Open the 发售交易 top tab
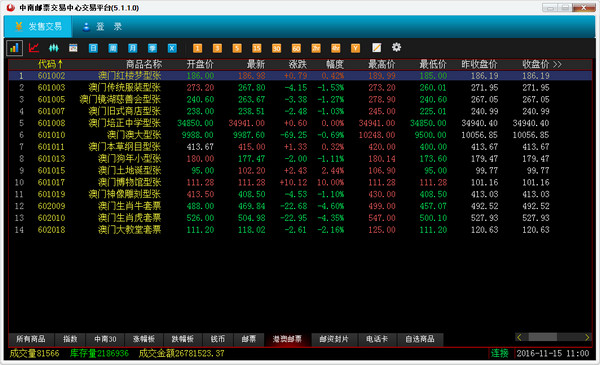 [x=38, y=26]
